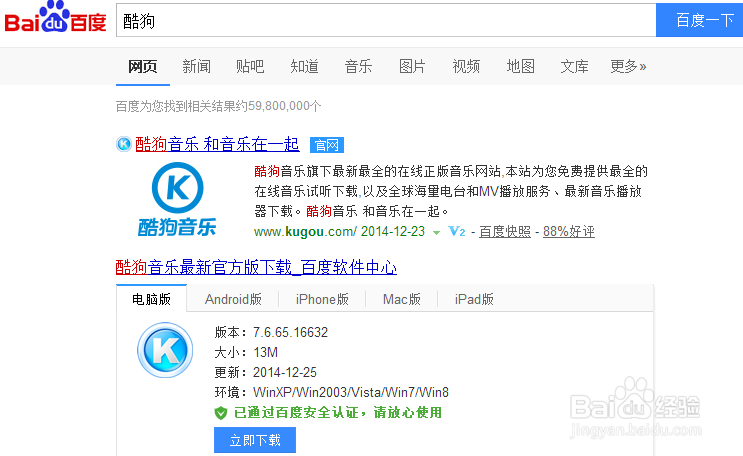Click the 88%好评 rating link
The height and width of the screenshot is (456, 743).
[x=569, y=231]
